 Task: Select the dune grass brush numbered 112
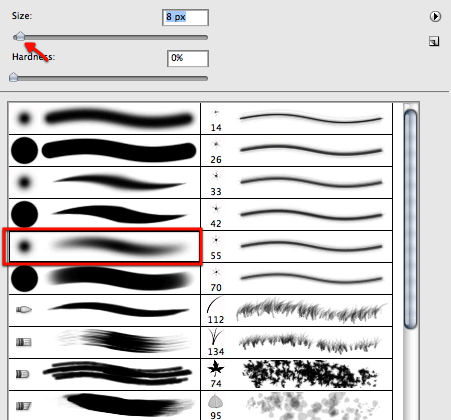click(x=296, y=311)
